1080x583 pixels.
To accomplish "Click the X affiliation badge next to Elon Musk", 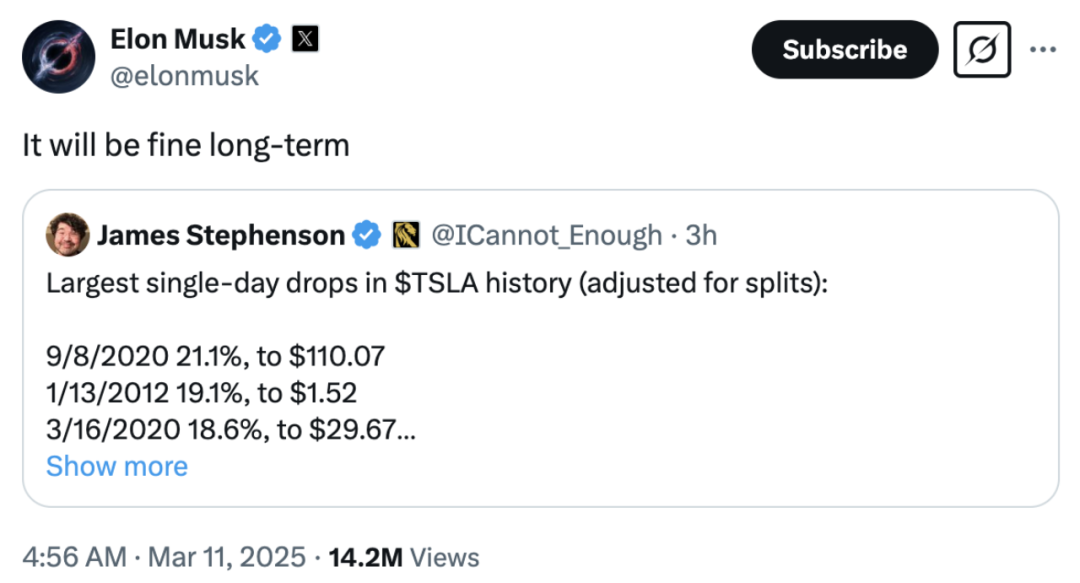I will pyautogui.click(x=304, y=40).
